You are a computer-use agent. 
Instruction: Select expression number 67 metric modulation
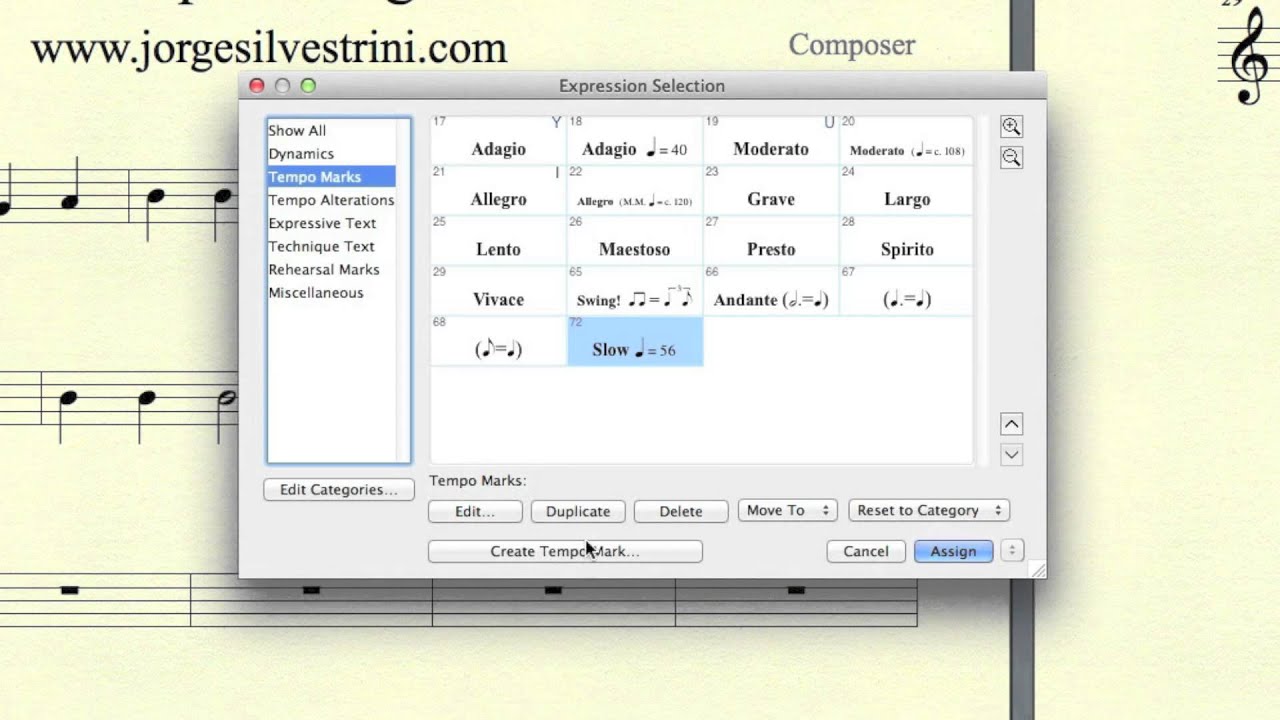click(906, 290)
